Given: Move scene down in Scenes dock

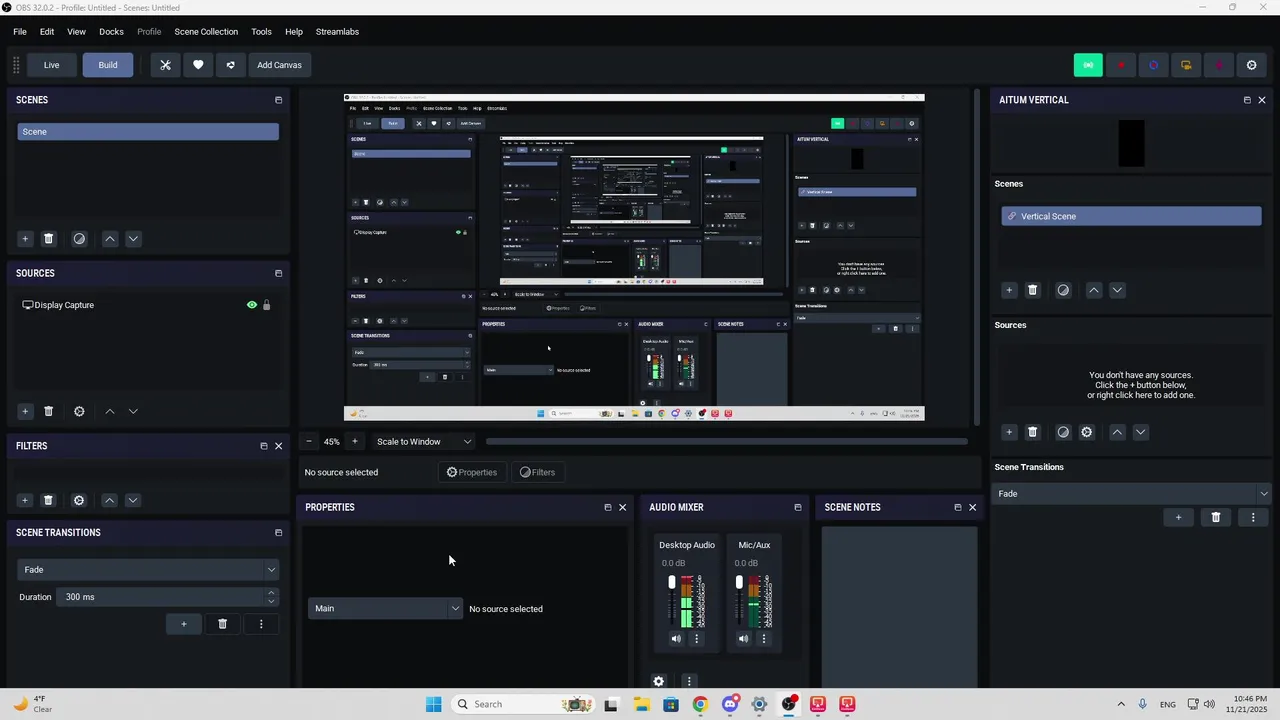Looking at the screenshot, I should (x=133, y=239).
